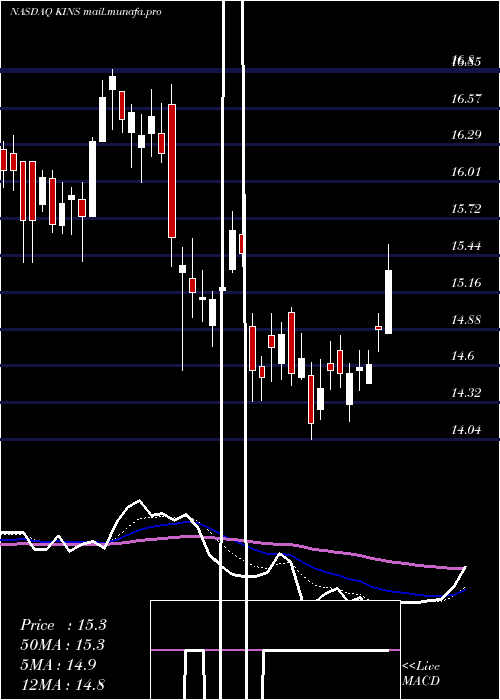Click the 14.32 price axis label
This screenshot has height=700, width=500.
click(466, 393)
